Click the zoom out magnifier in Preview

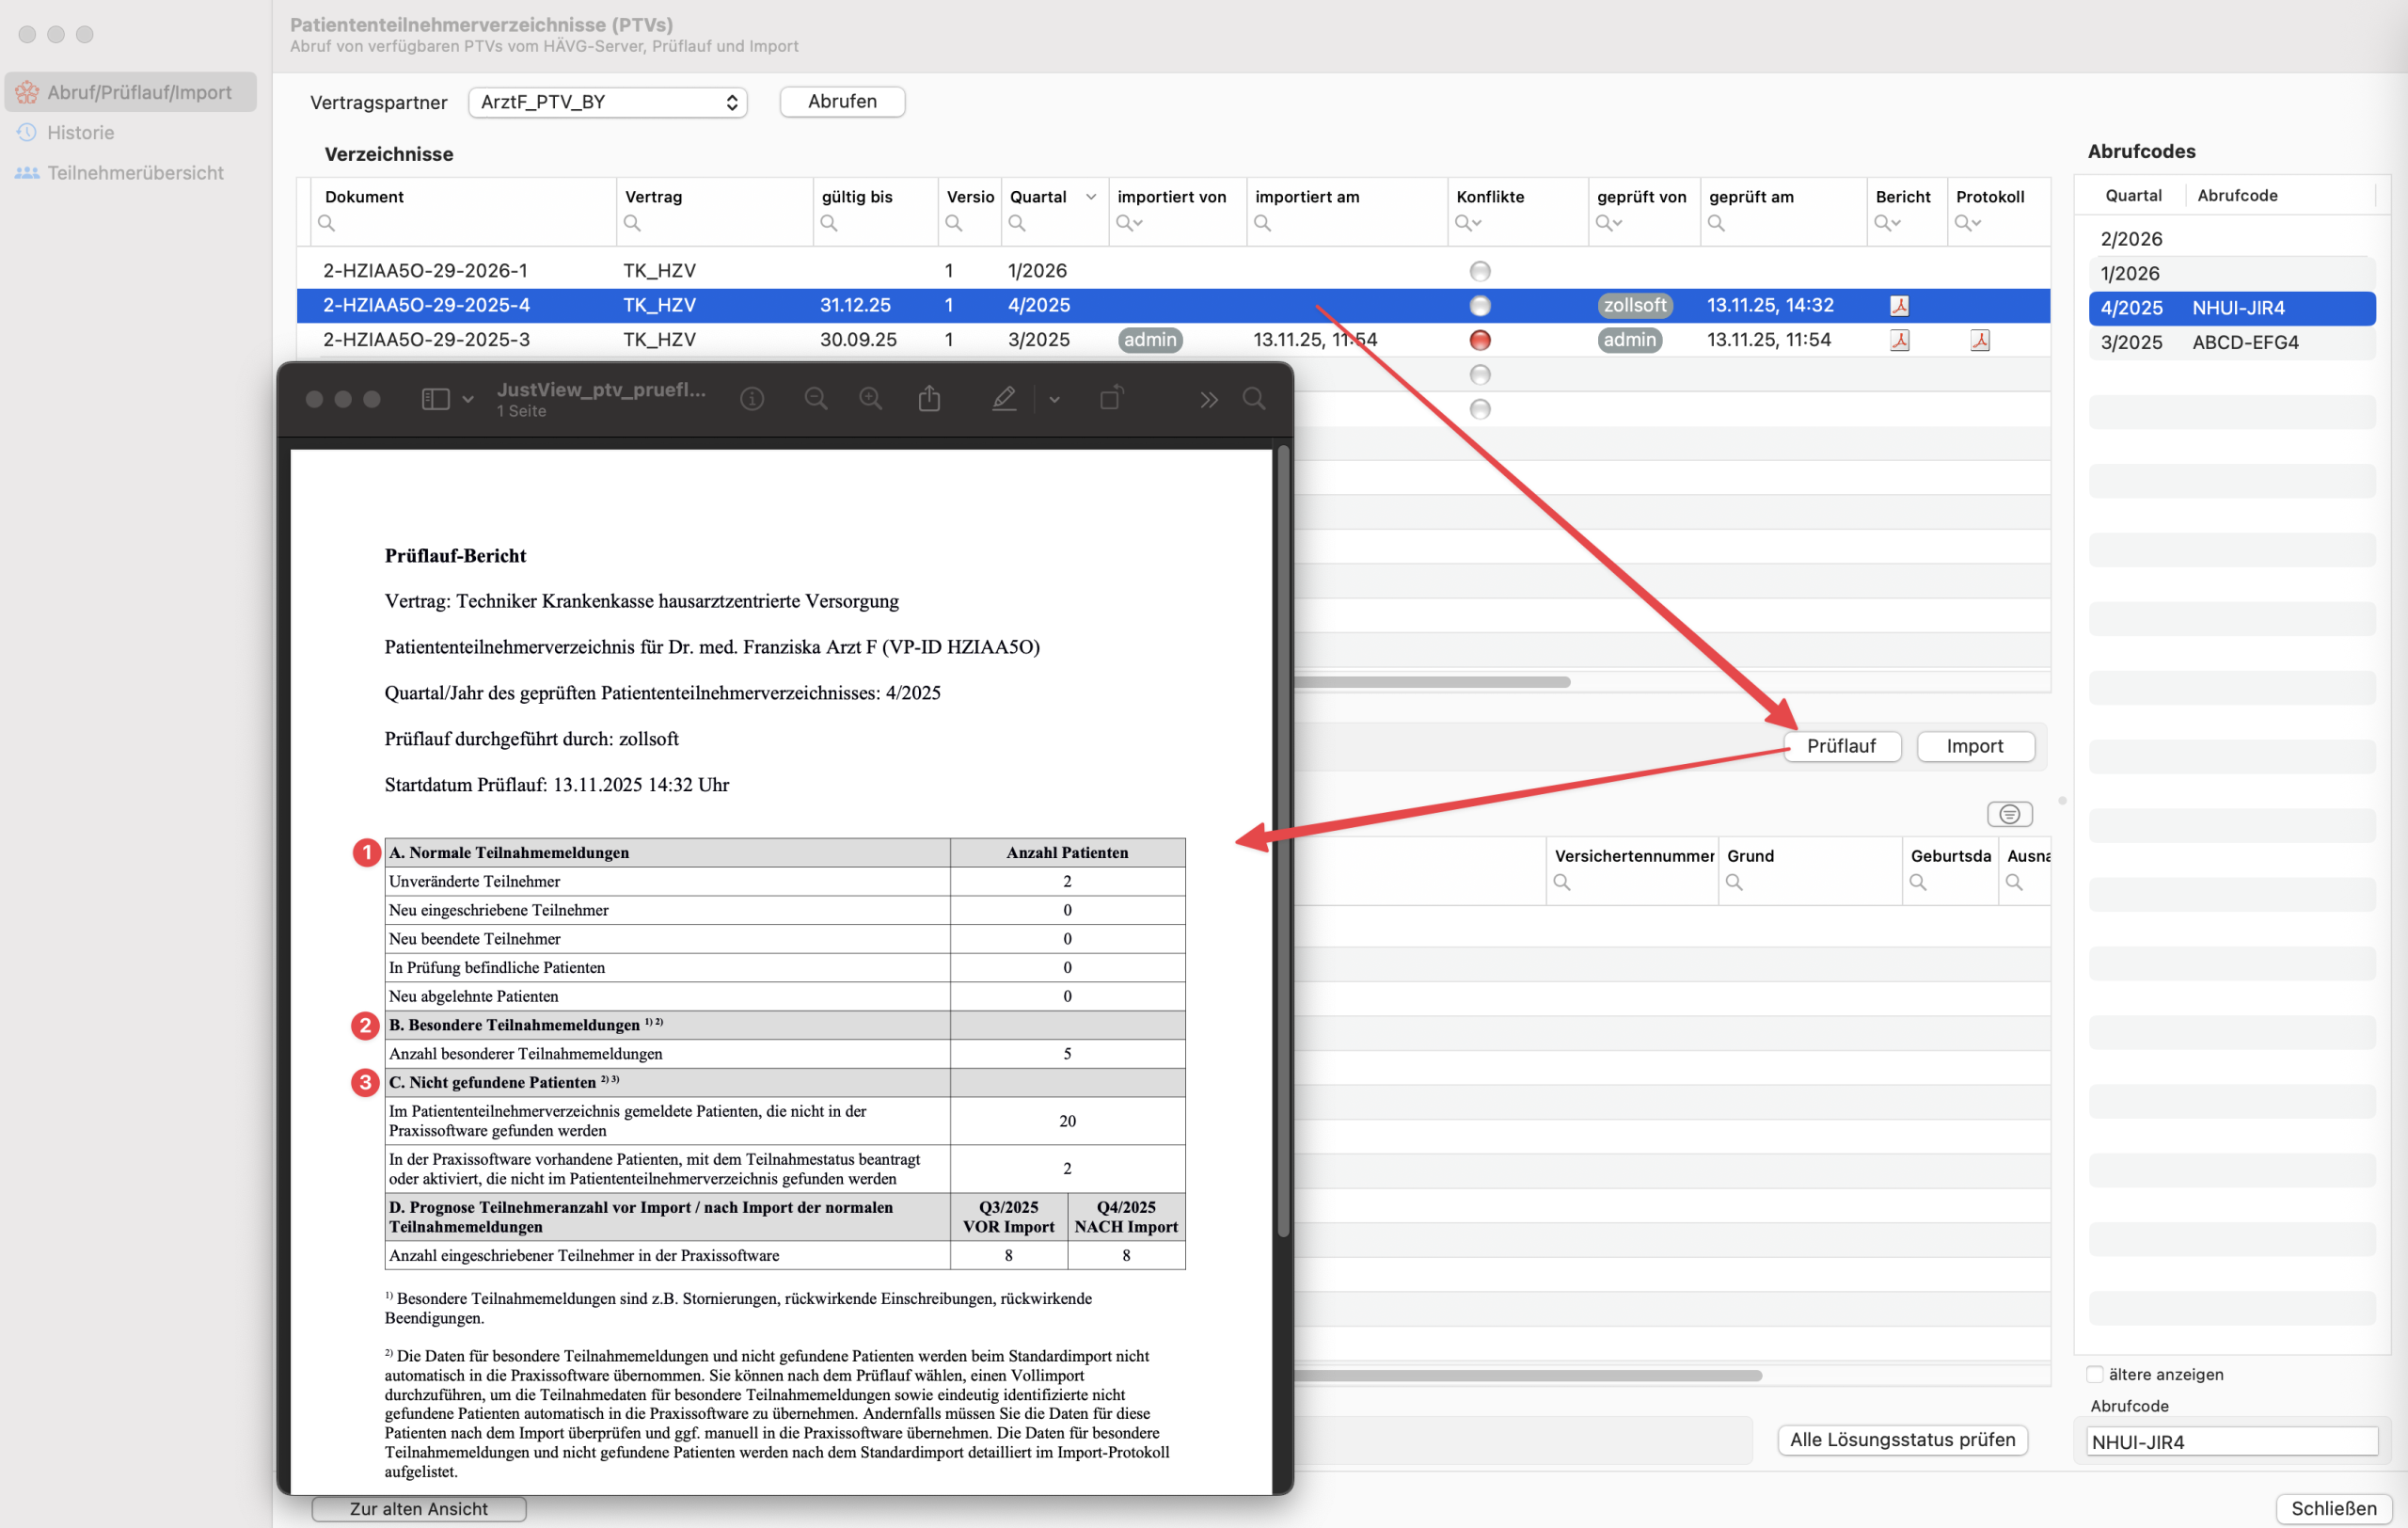coord(815,399)
